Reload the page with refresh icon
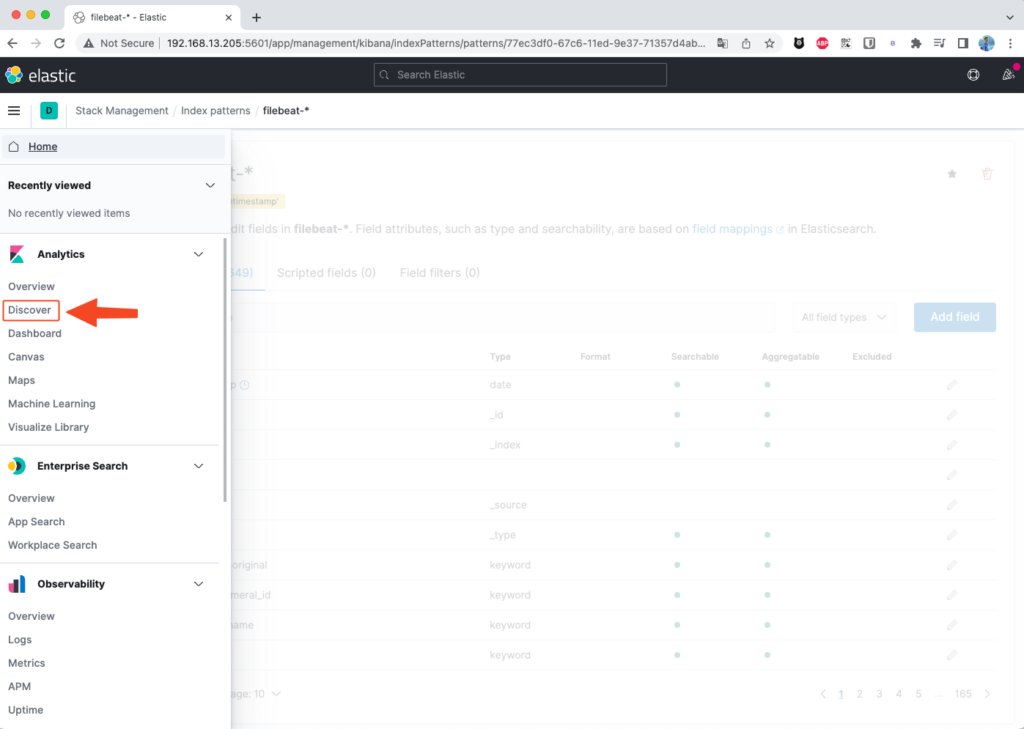The image size is (1024, 729). coord(59,43)
